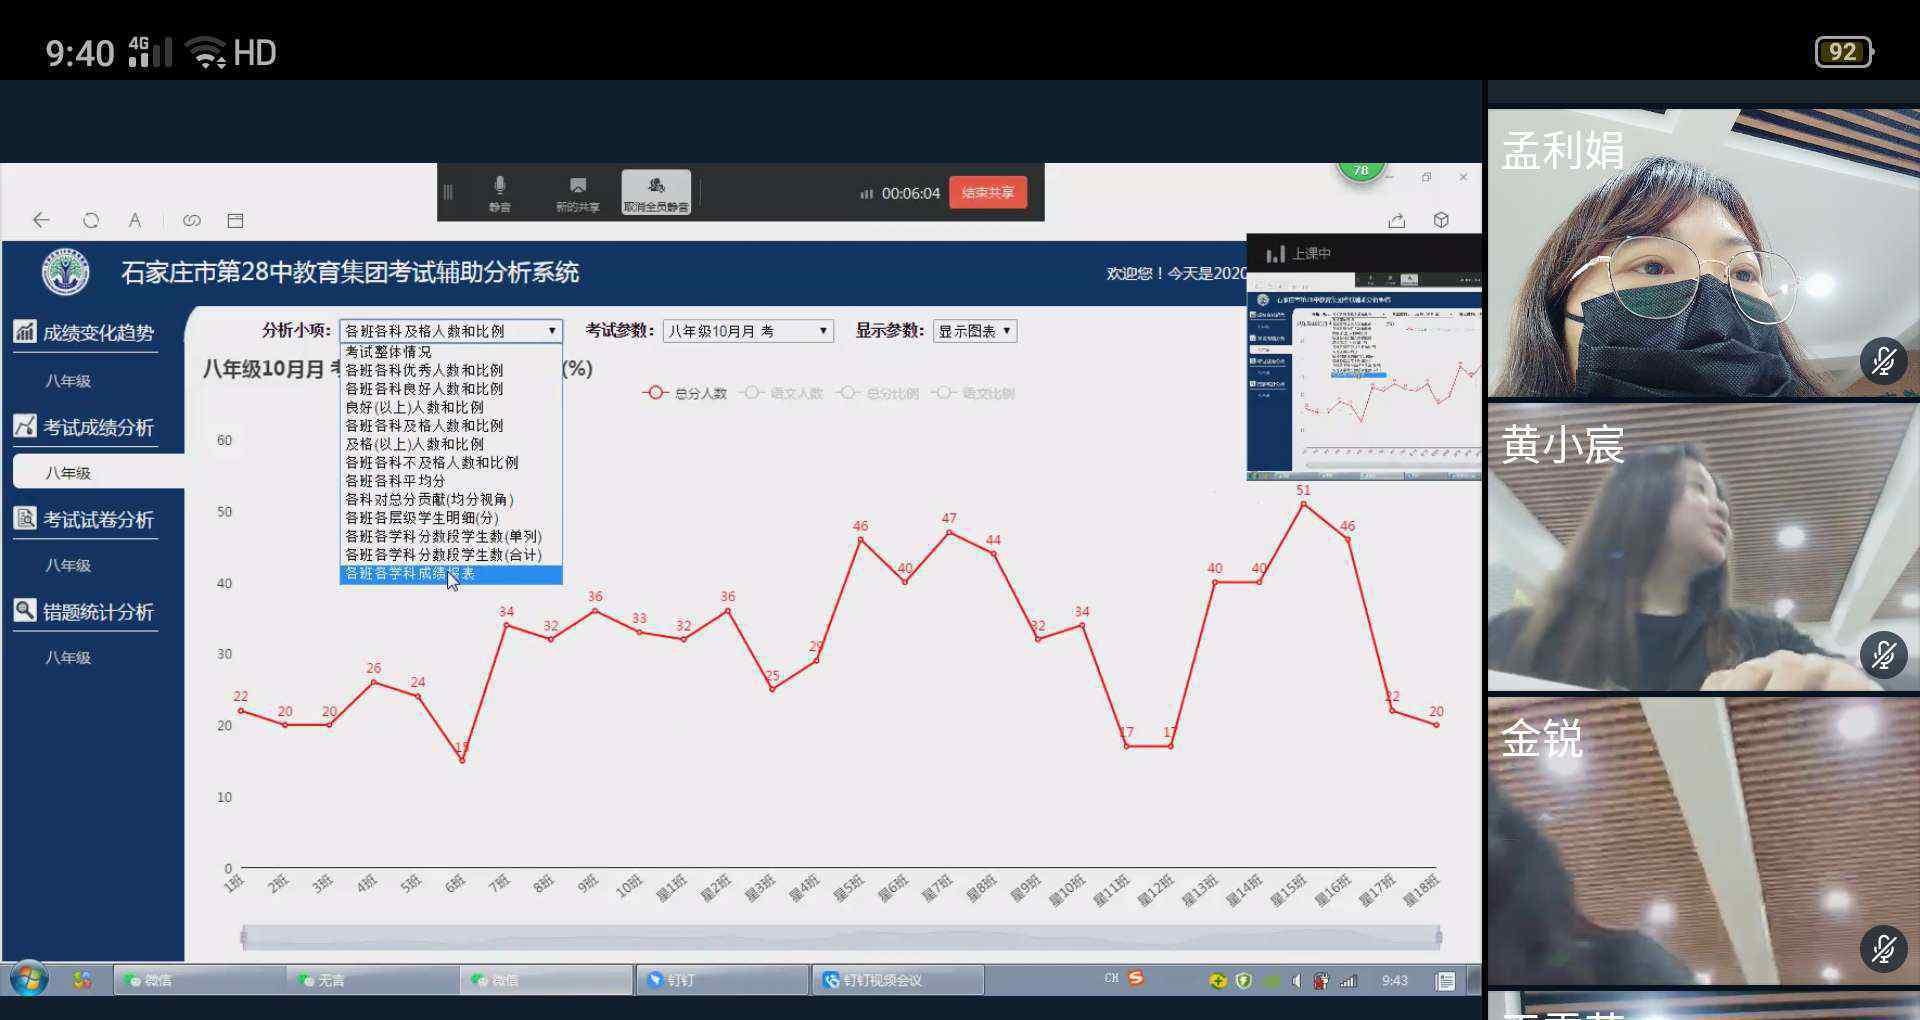Select 各班各科不及格人数和比例 option
The height and width of the screenshot is (1020, 1920).
(451, 463)
